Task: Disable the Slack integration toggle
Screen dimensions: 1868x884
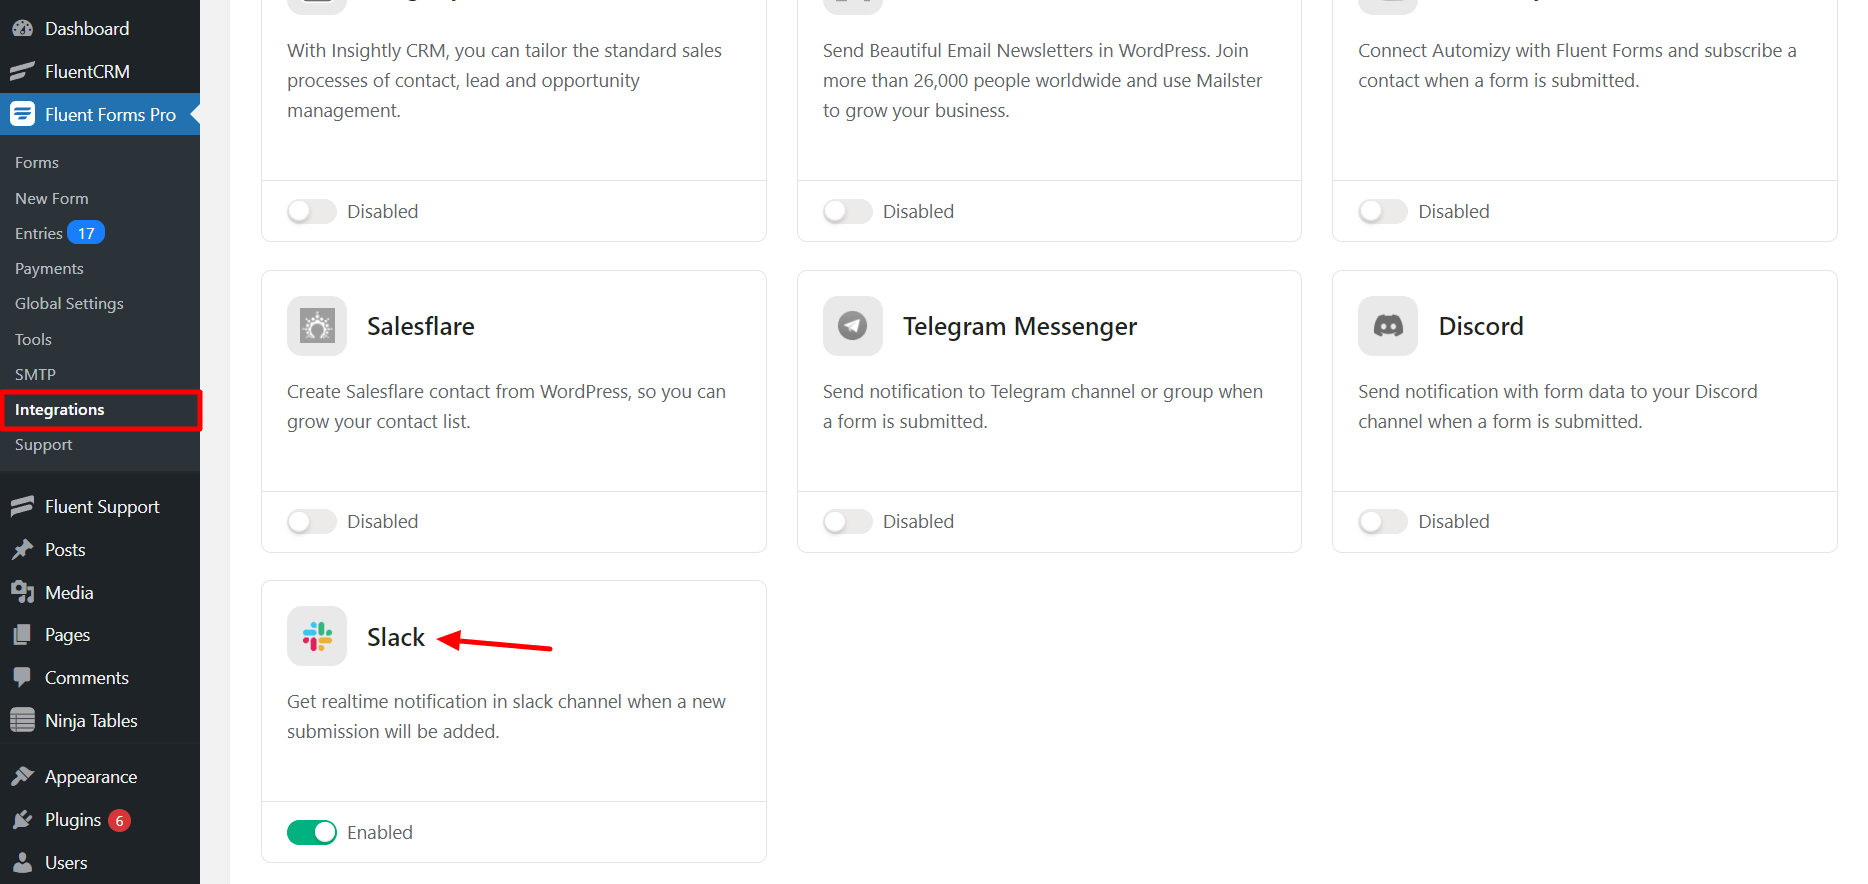Action: click(x=312, y=832)
